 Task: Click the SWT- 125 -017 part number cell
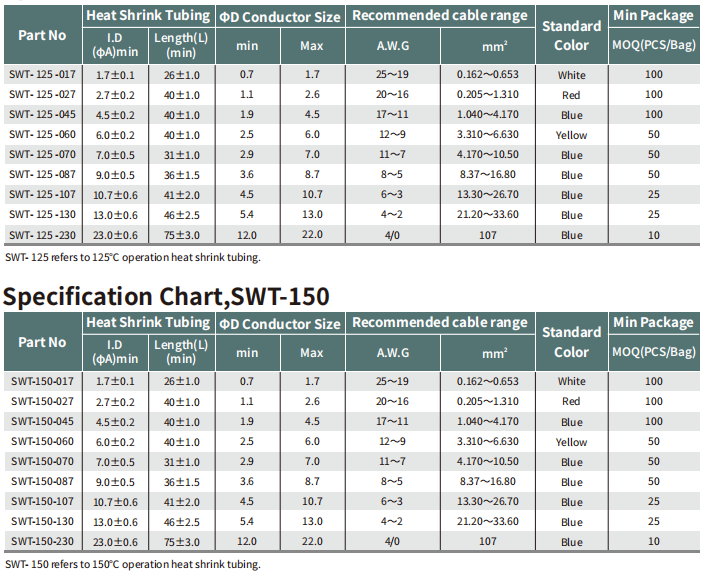(42, 75)
